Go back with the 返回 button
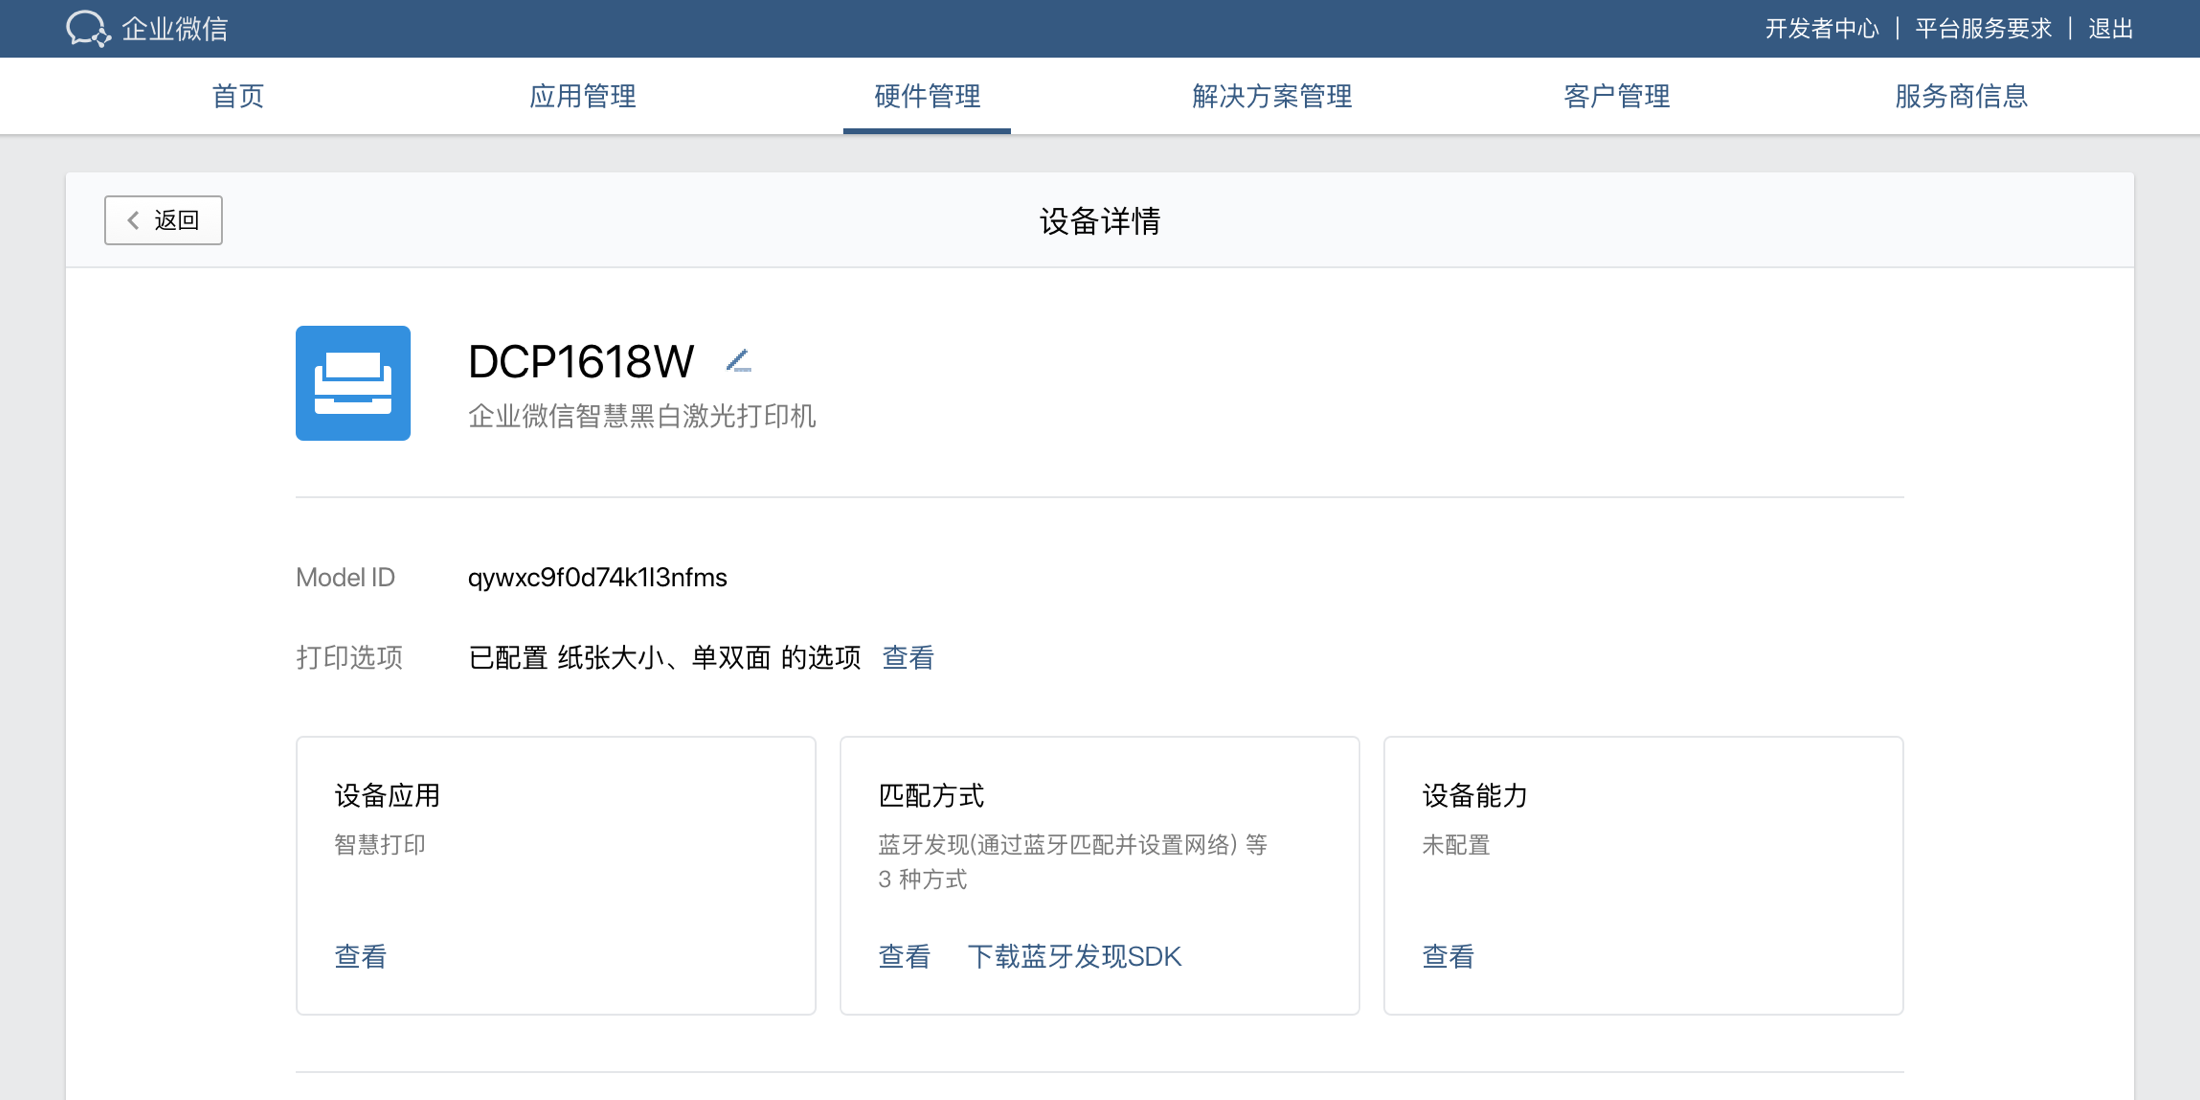 (163, 220)
